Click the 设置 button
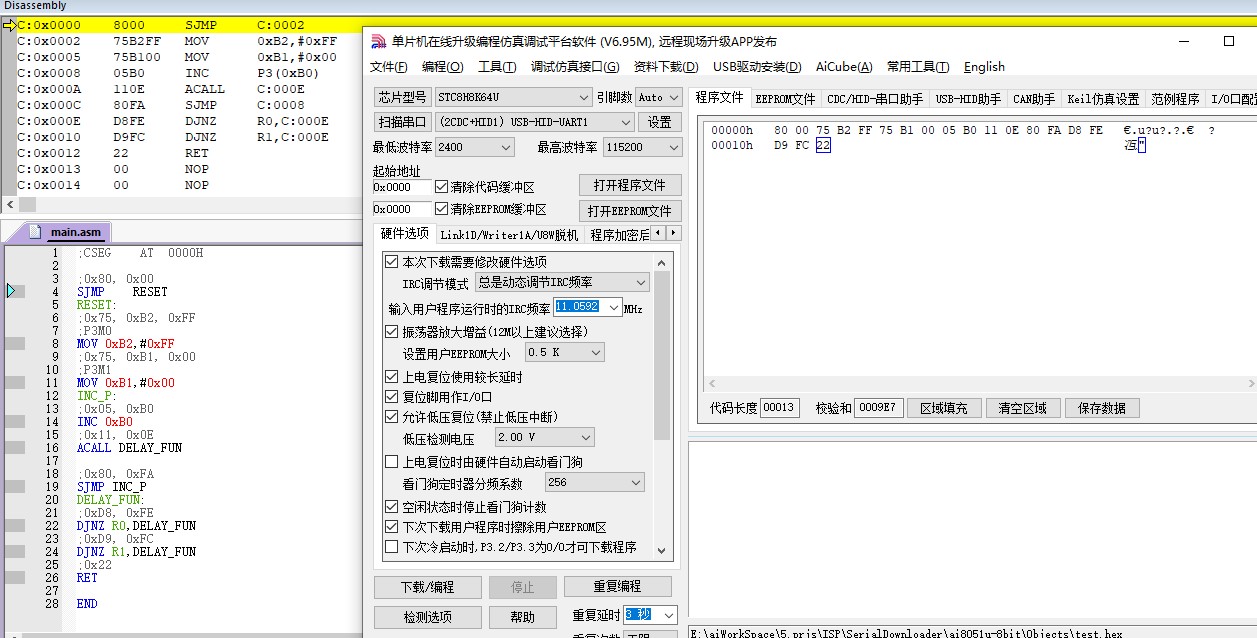Image resolution: width=1257 pixels, height=638 pixels. (x=660, y=122)
